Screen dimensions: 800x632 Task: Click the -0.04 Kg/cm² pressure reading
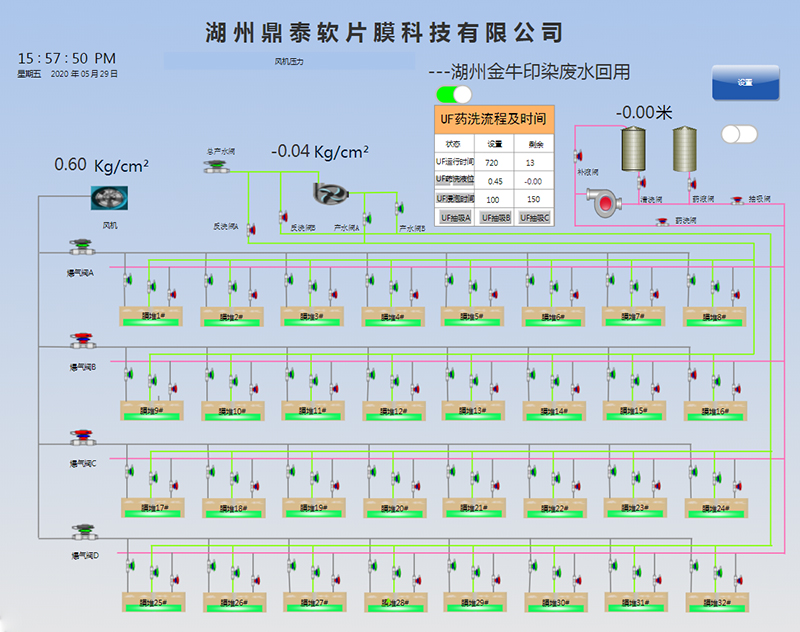(320, 151)
